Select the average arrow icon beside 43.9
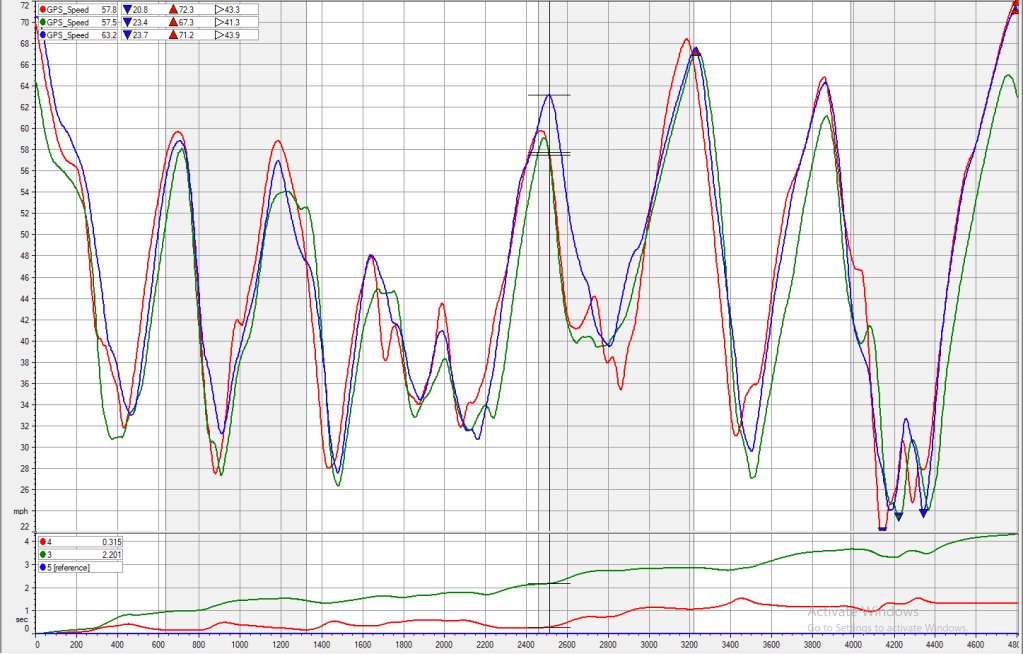The image size is (1023, 654). [x=219, y=35]
